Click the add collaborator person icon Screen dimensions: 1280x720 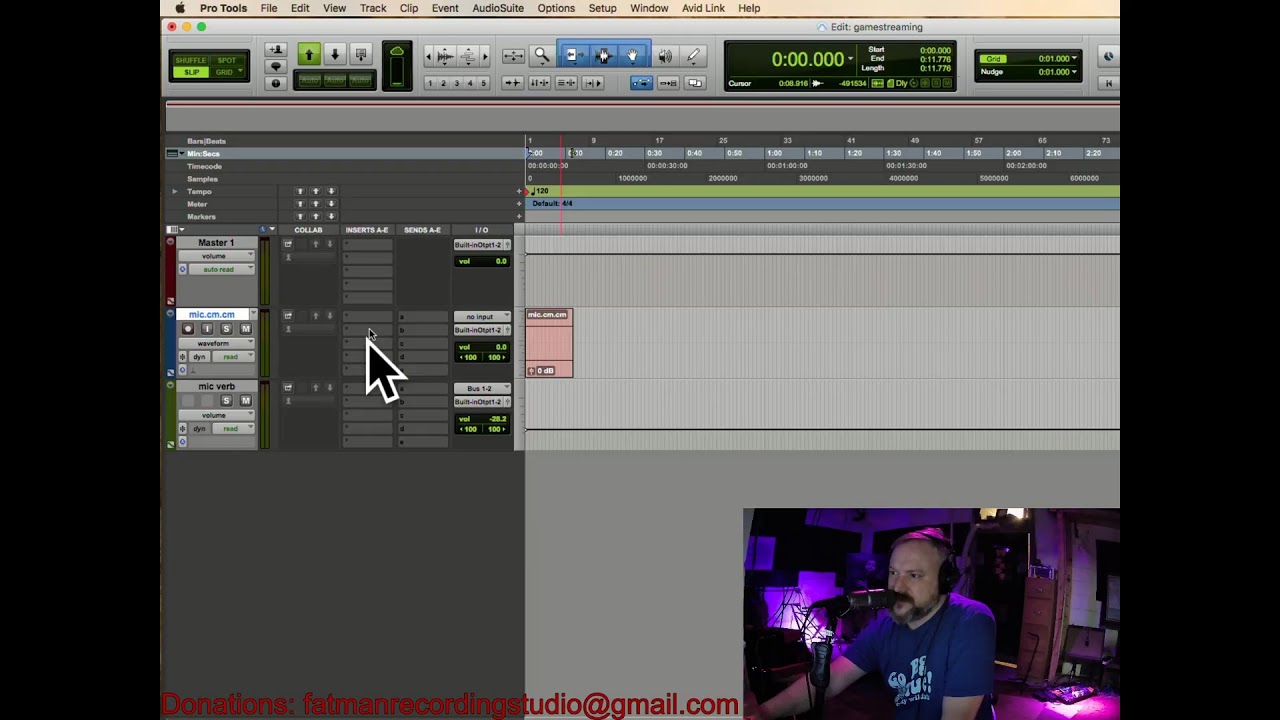(x=275, y=50)
